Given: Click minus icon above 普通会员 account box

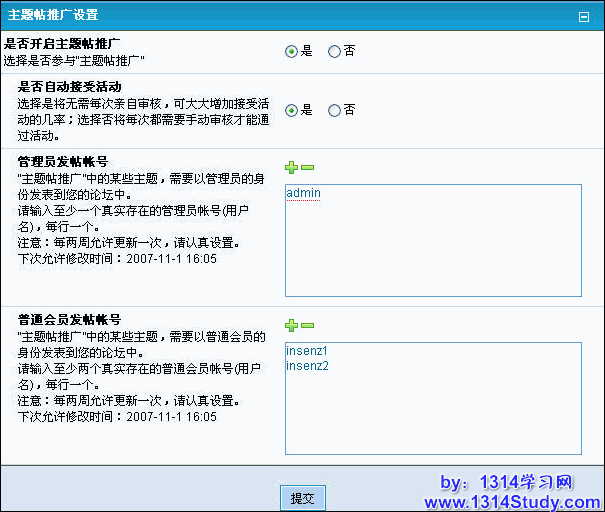Looking at the screenshot, I should point(307,326).
